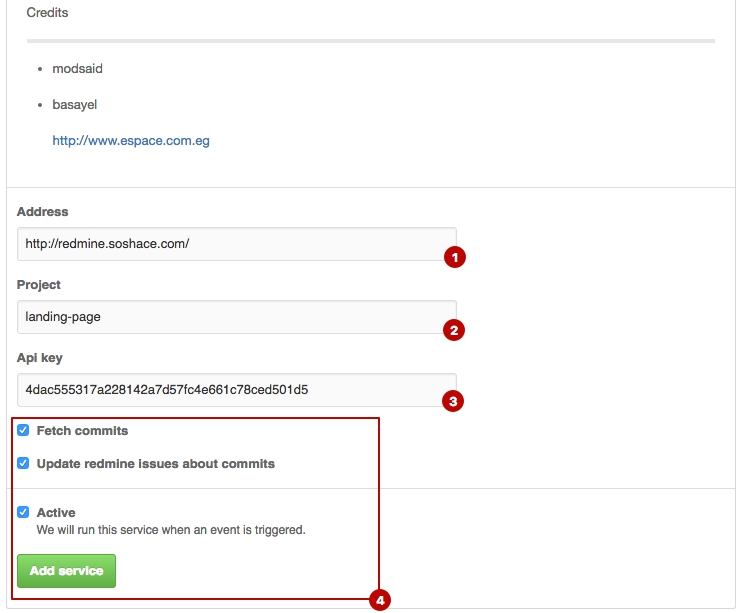Click the Fetch commits label text
The width and height of the screenshot is (743, 613).
82,431
